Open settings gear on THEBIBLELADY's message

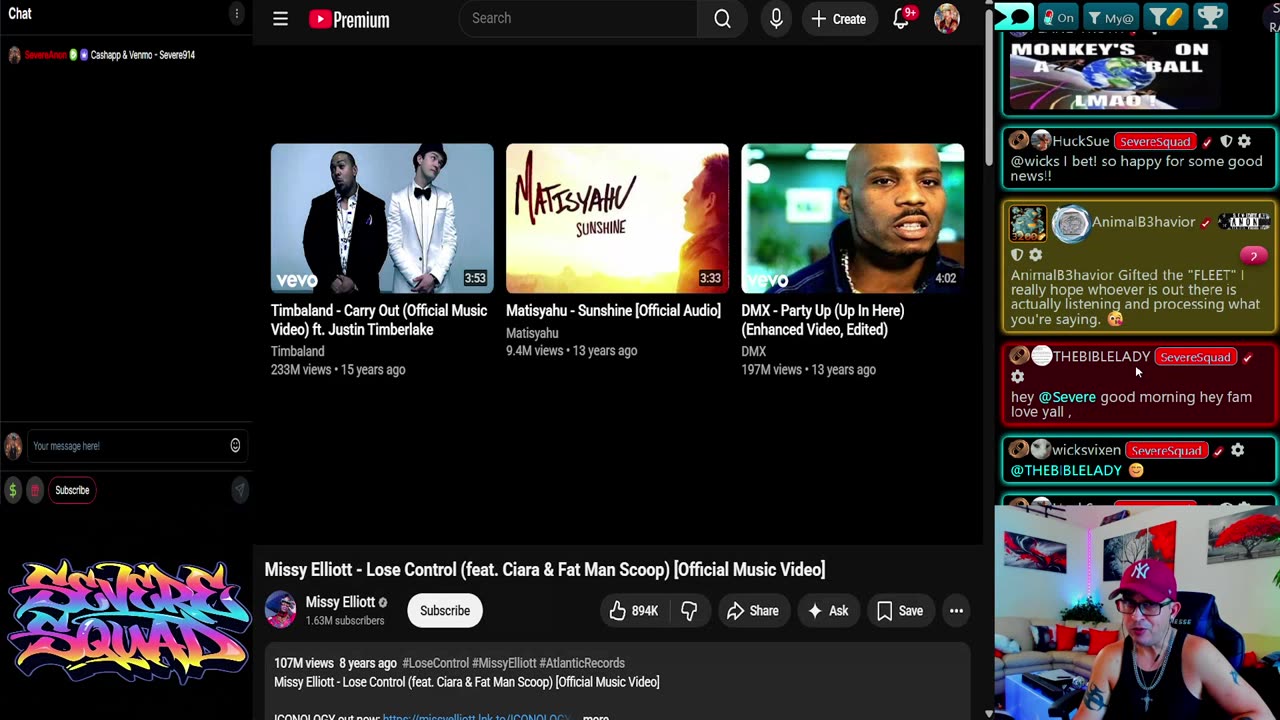pyautogui.click(x=1018, y=377)
